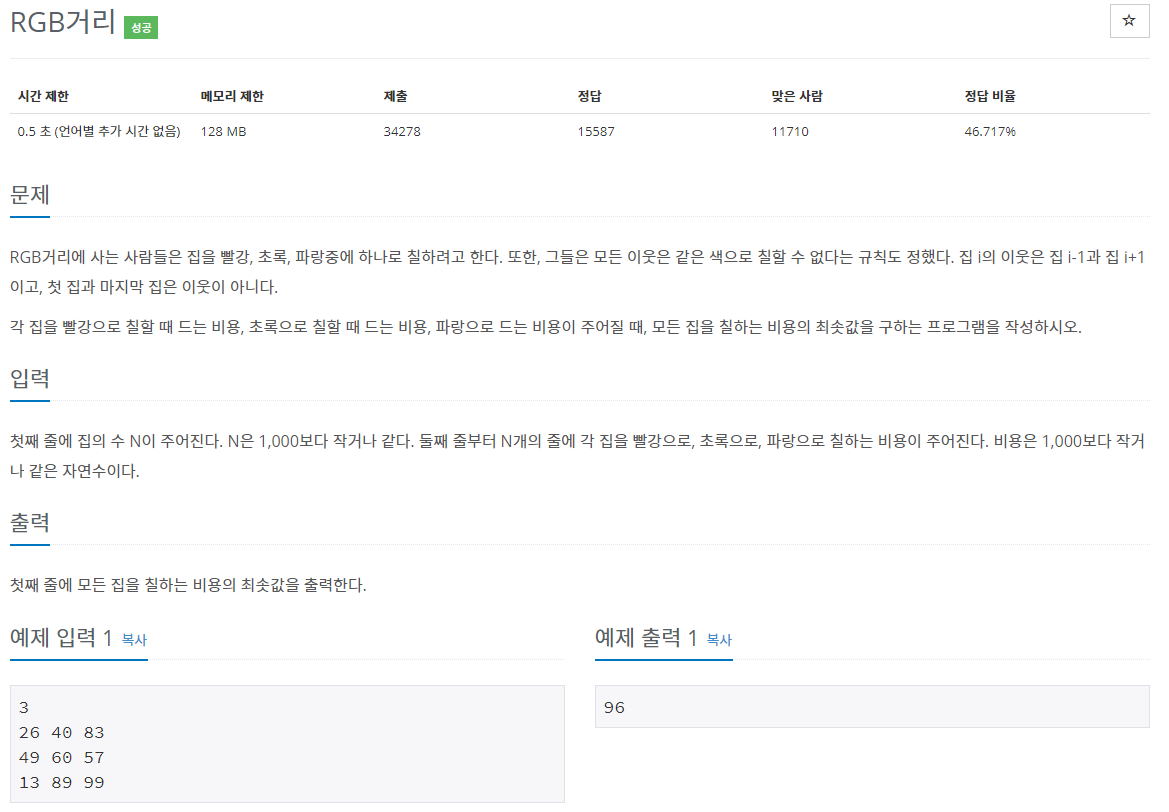Copy example input via 복사 link
Screen dimensions: 1169x812
pyautogui.click(x=134, y=640)
